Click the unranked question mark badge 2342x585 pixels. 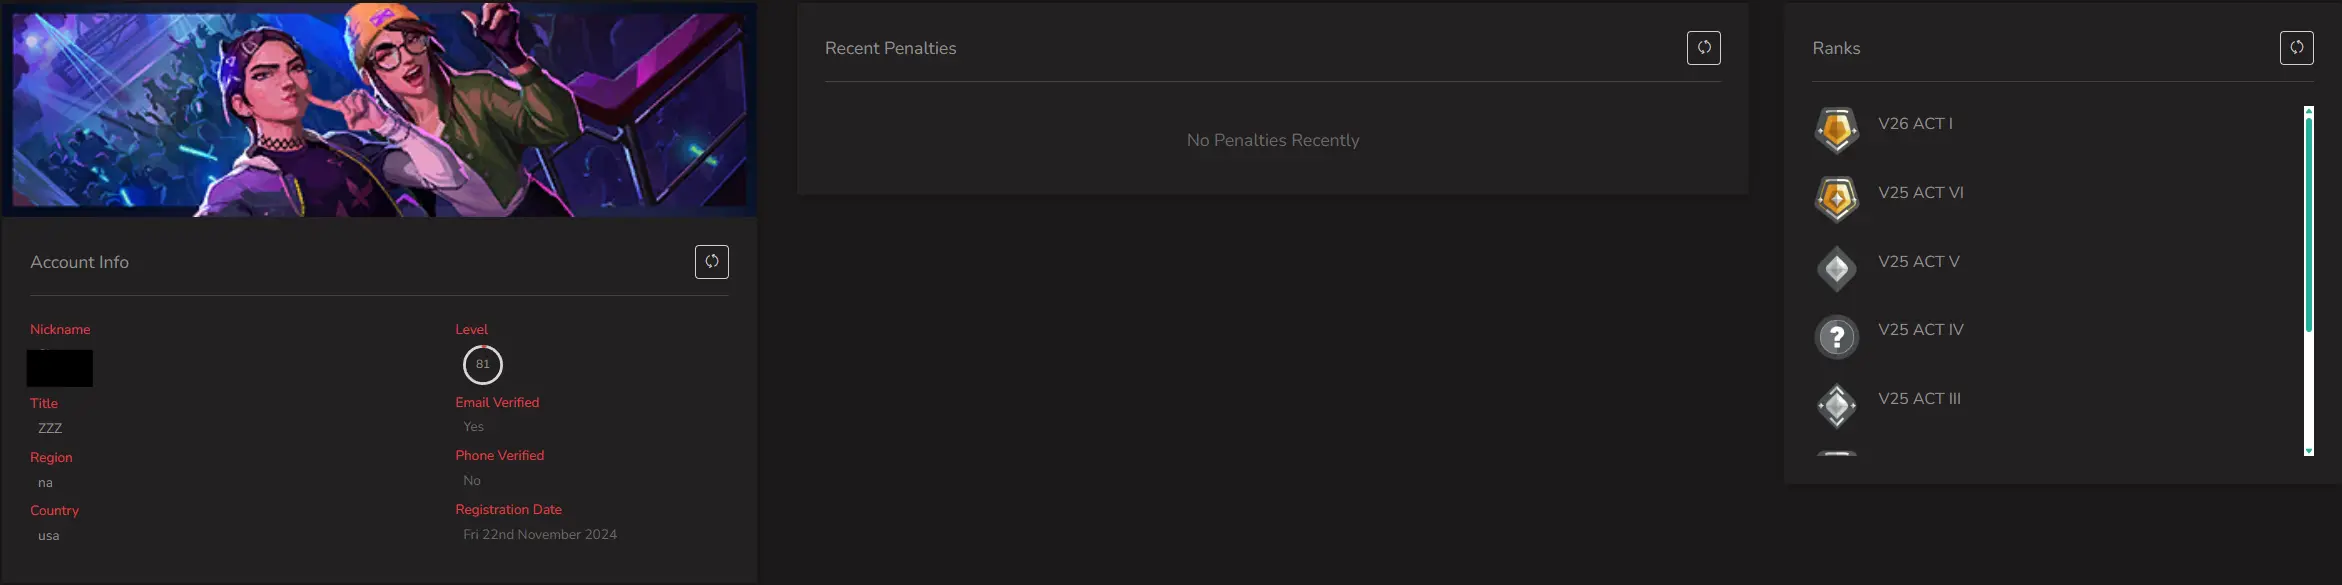coord(1836,337)
